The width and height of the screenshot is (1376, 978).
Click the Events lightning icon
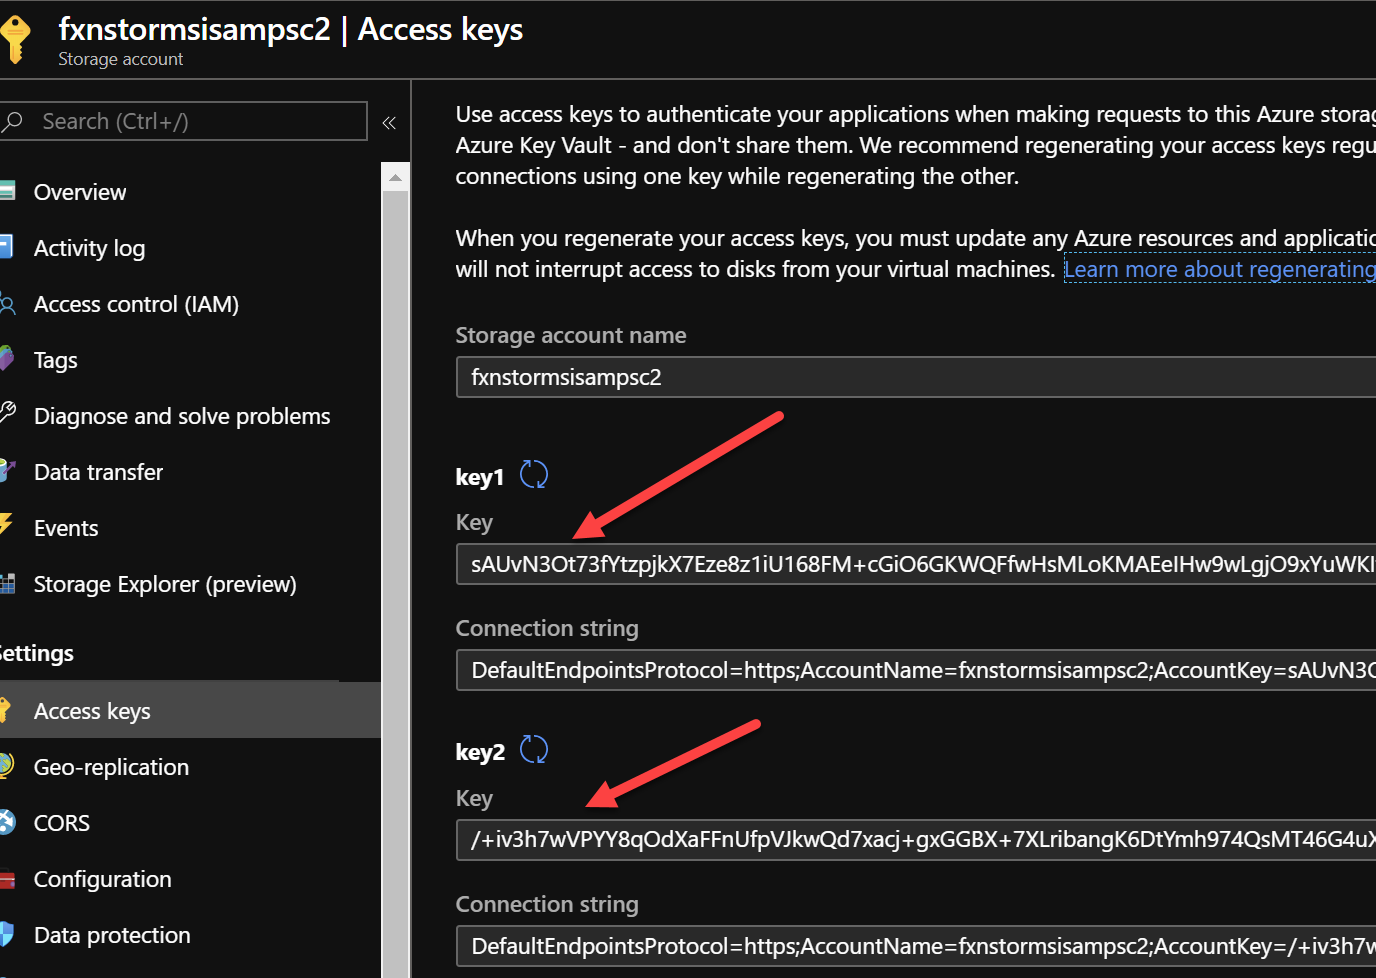[x=6, y=526]
